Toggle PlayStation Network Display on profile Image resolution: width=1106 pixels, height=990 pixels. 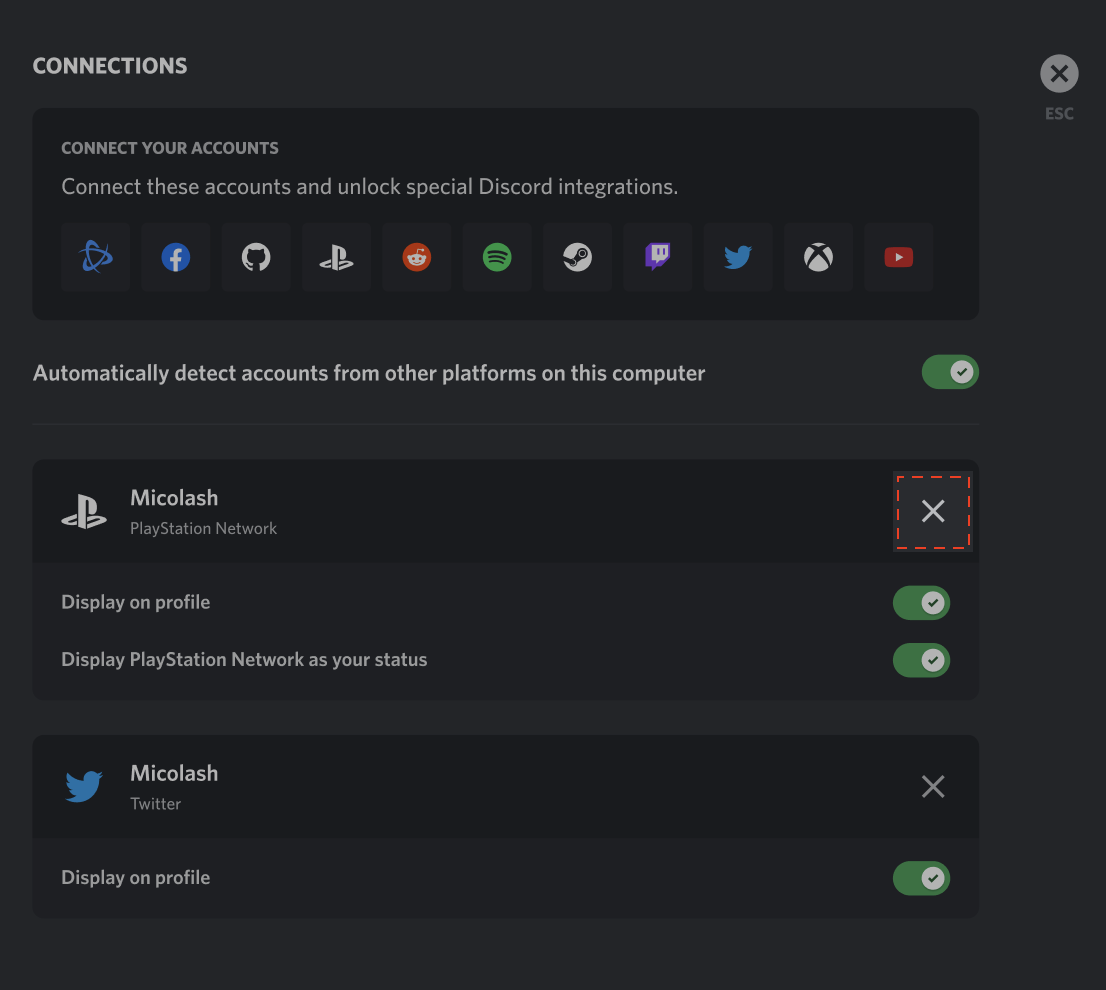[921, 603]
